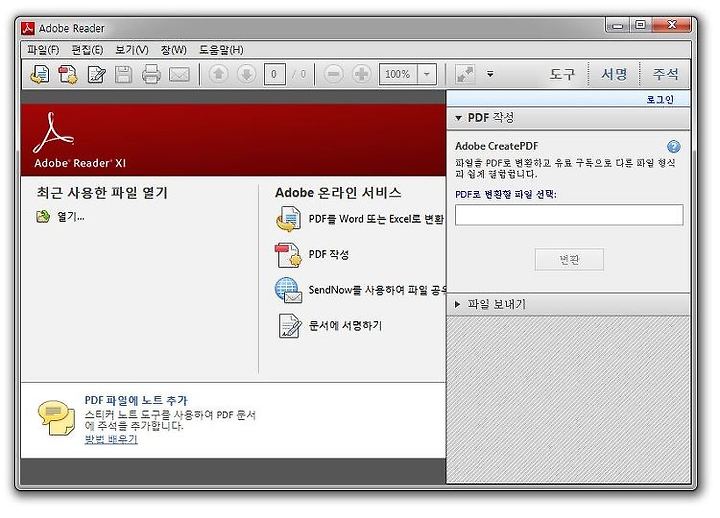Click the PDF로 변환할 파일 선택 label
The width and height of the screenshot is (720, 518).
506,194
